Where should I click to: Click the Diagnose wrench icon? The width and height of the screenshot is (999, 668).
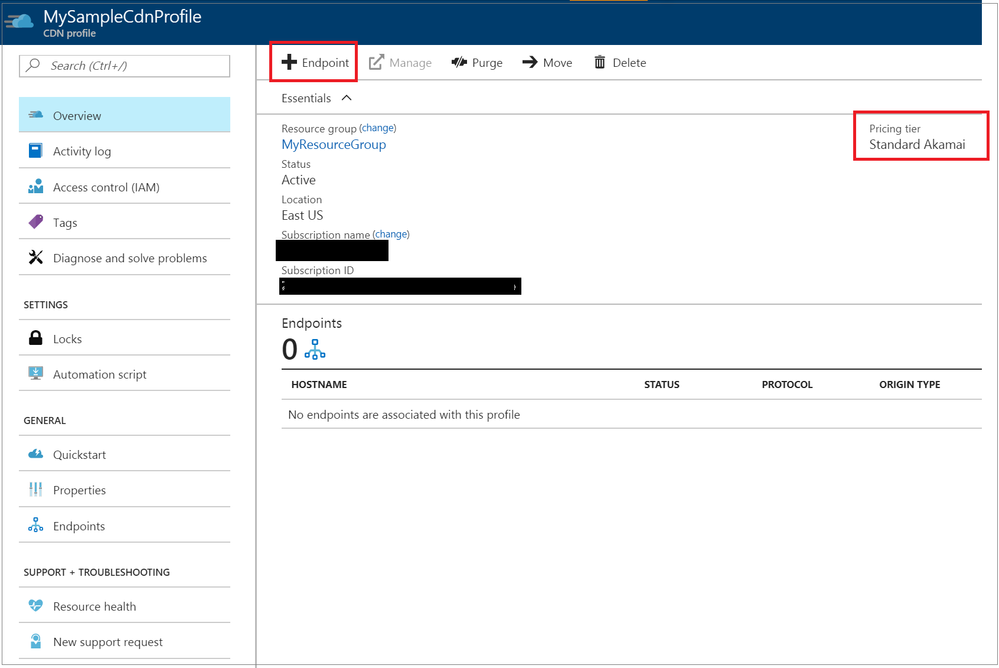click(x=36, y=258)
